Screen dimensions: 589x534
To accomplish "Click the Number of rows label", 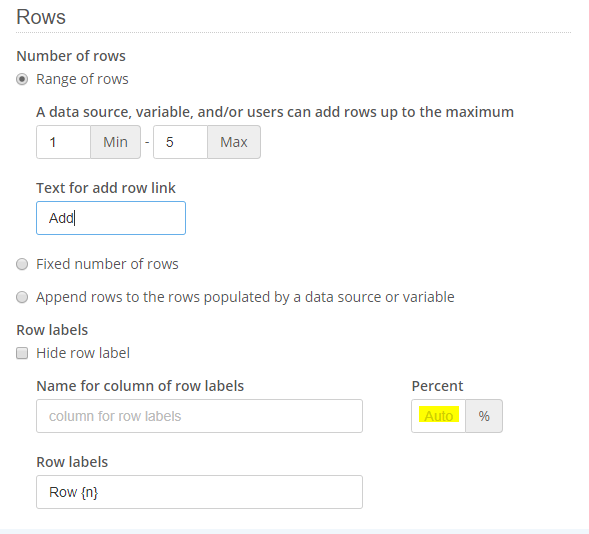I will pyautogui.click(x=71, y=56).
